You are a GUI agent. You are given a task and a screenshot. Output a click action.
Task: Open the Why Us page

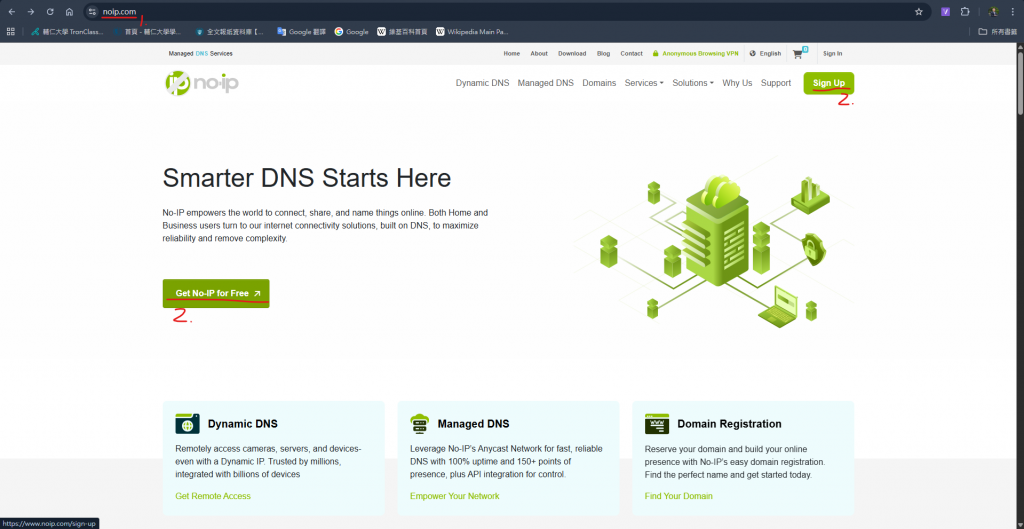(737, 83)
